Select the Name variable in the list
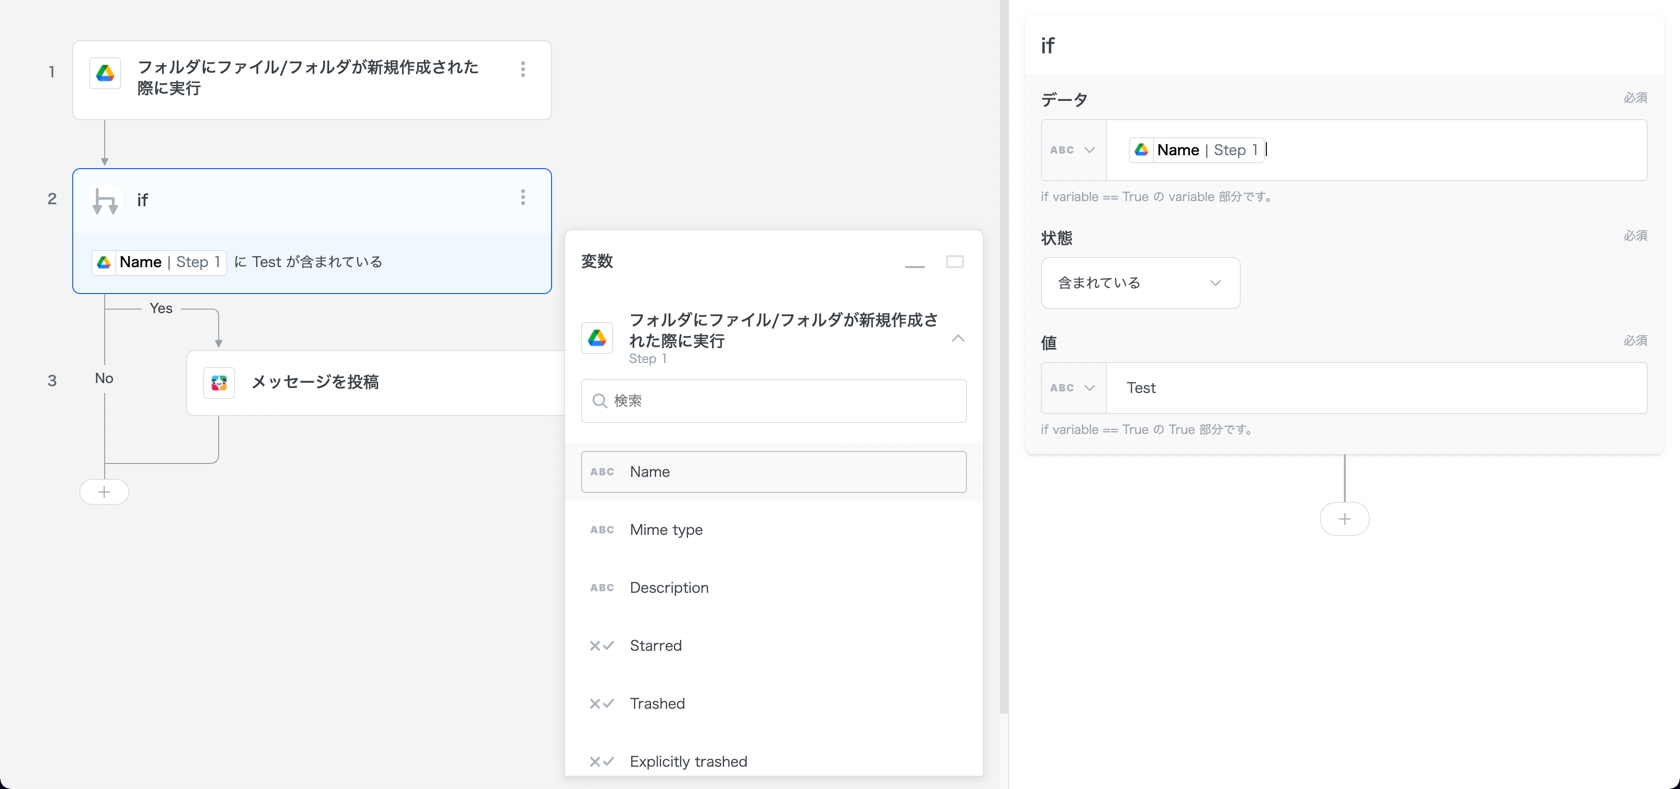Image resolution: width=1680 pixels, height=789 pixels. [773, 472]
